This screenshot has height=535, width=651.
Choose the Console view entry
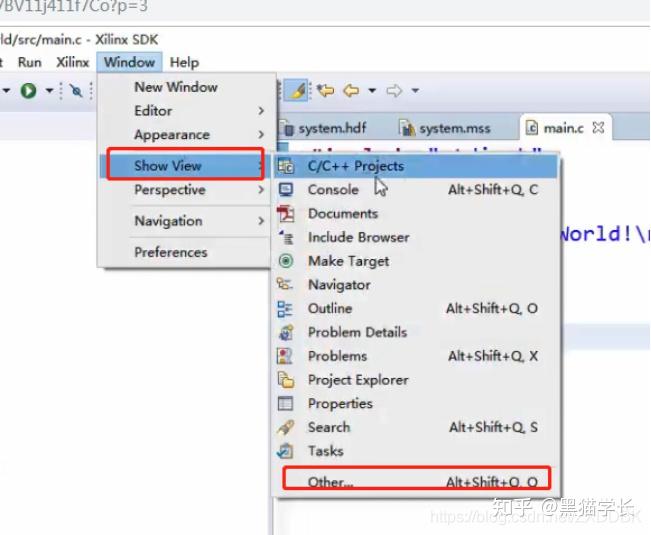click(x=416, y=190)
